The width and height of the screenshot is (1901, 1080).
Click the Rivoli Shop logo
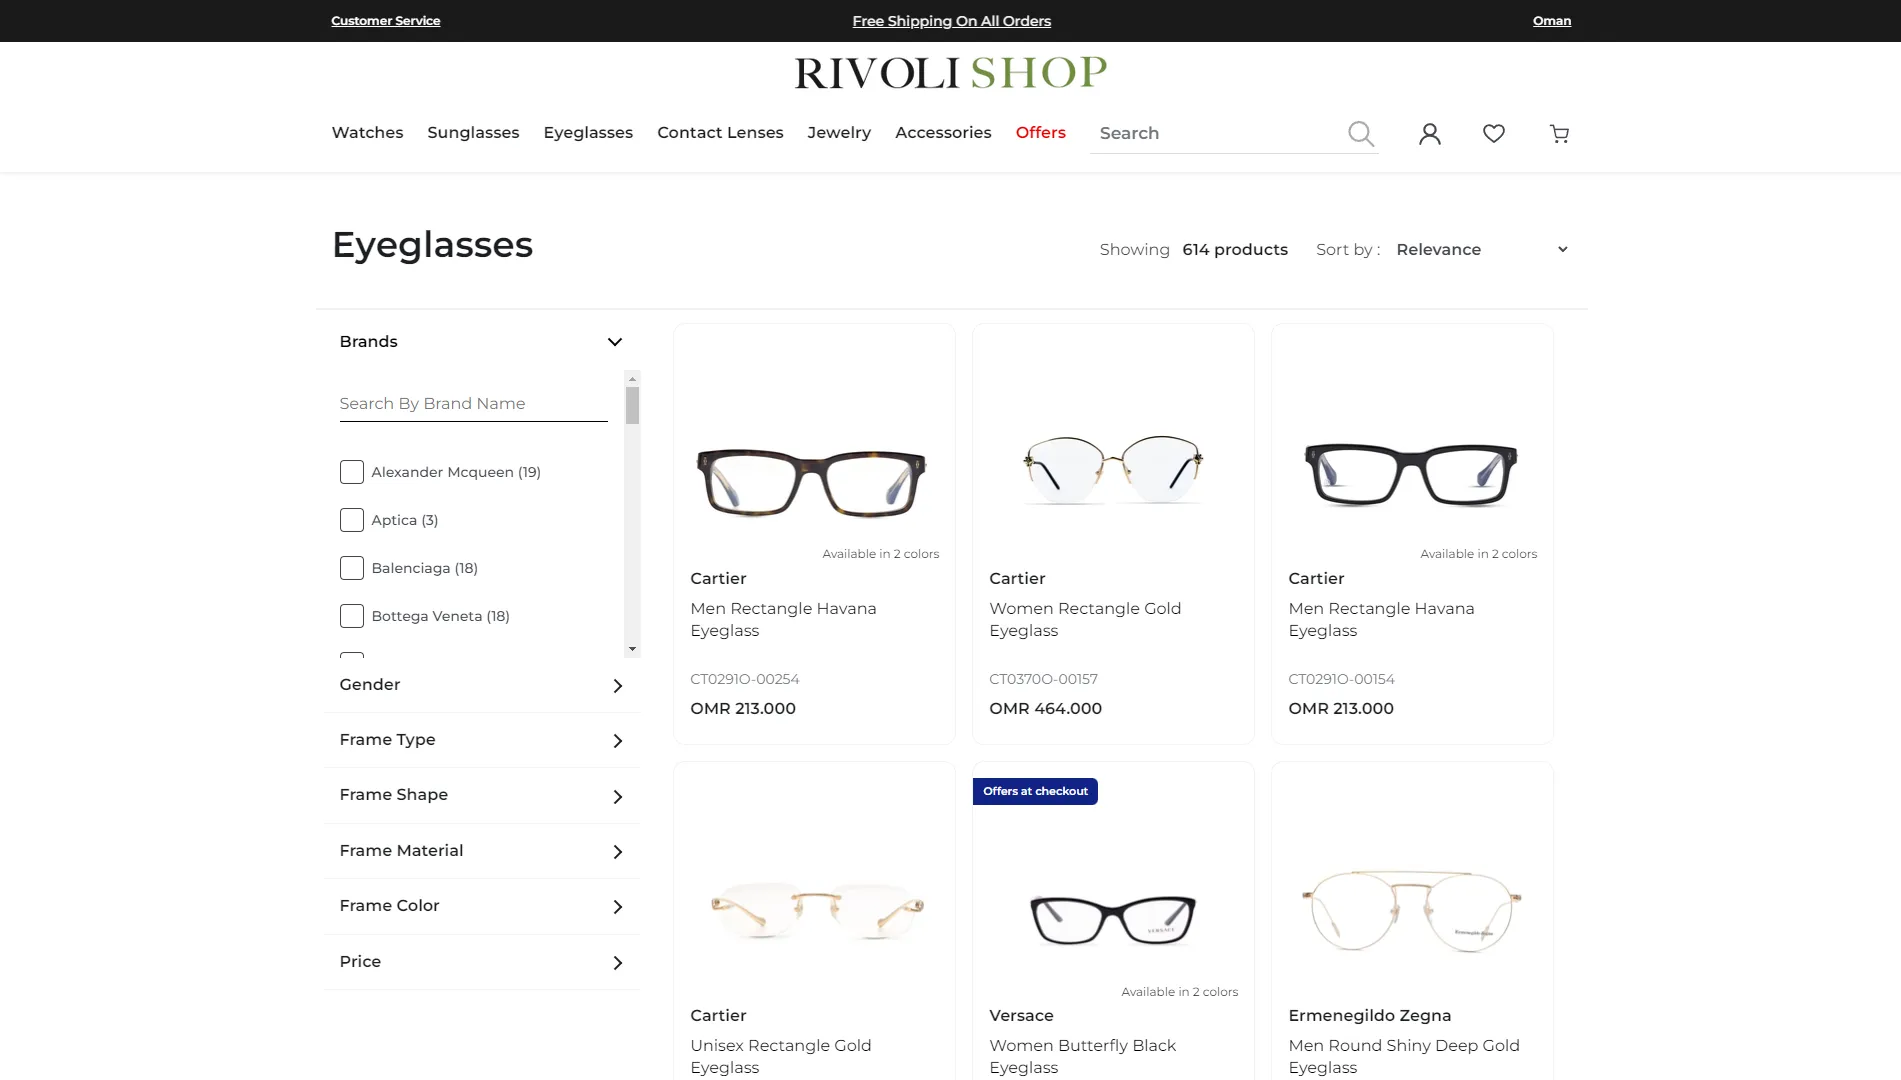coord(951,73)
